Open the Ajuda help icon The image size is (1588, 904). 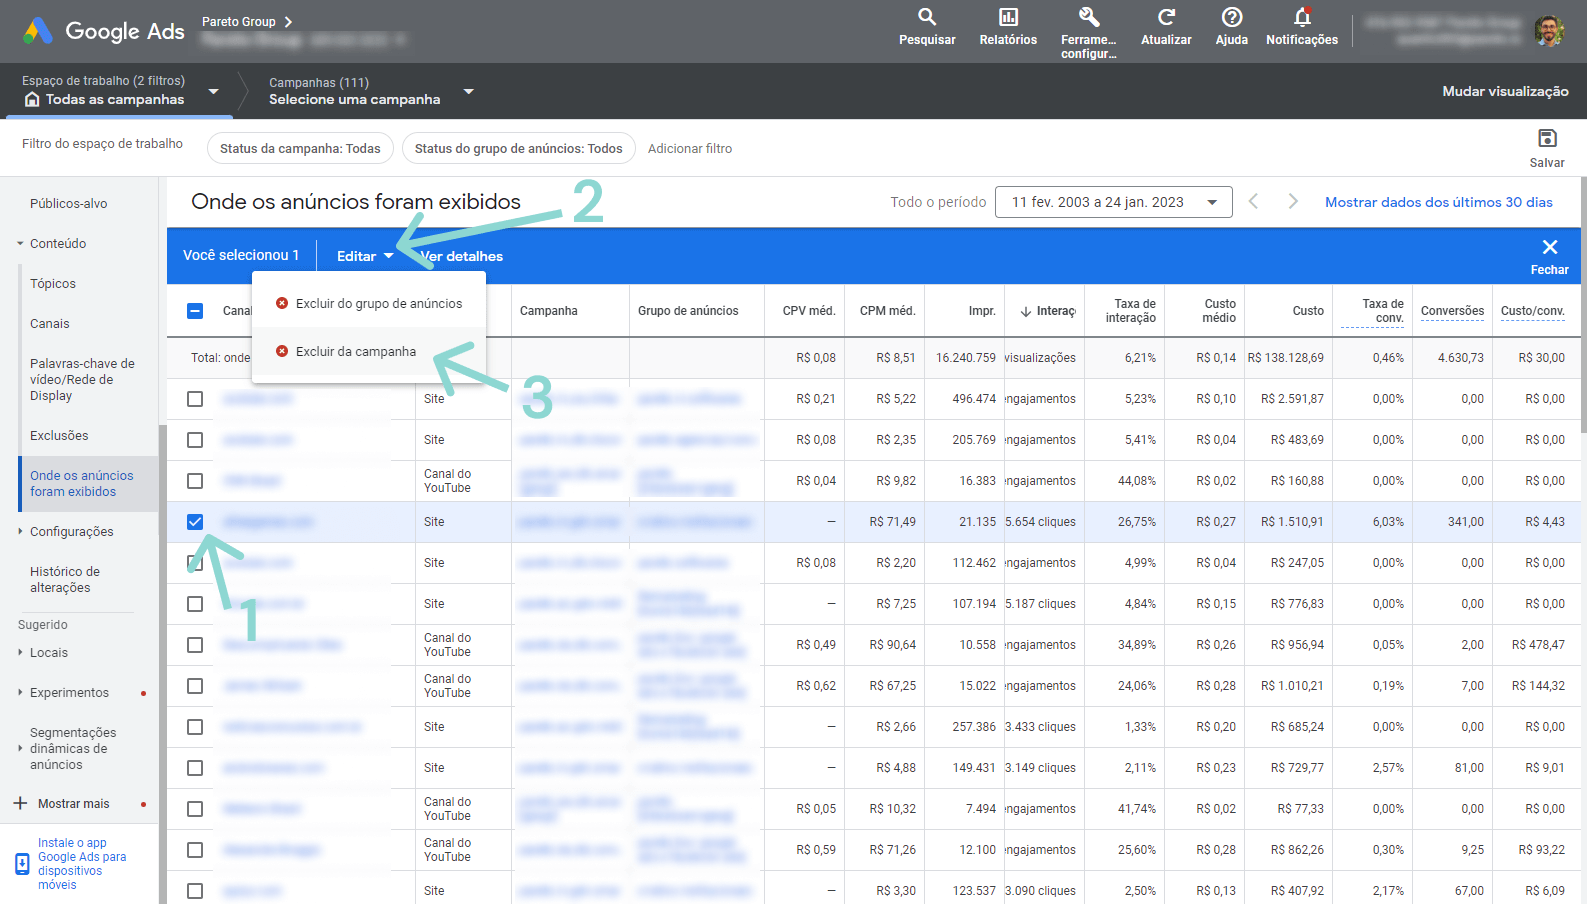1231,18
